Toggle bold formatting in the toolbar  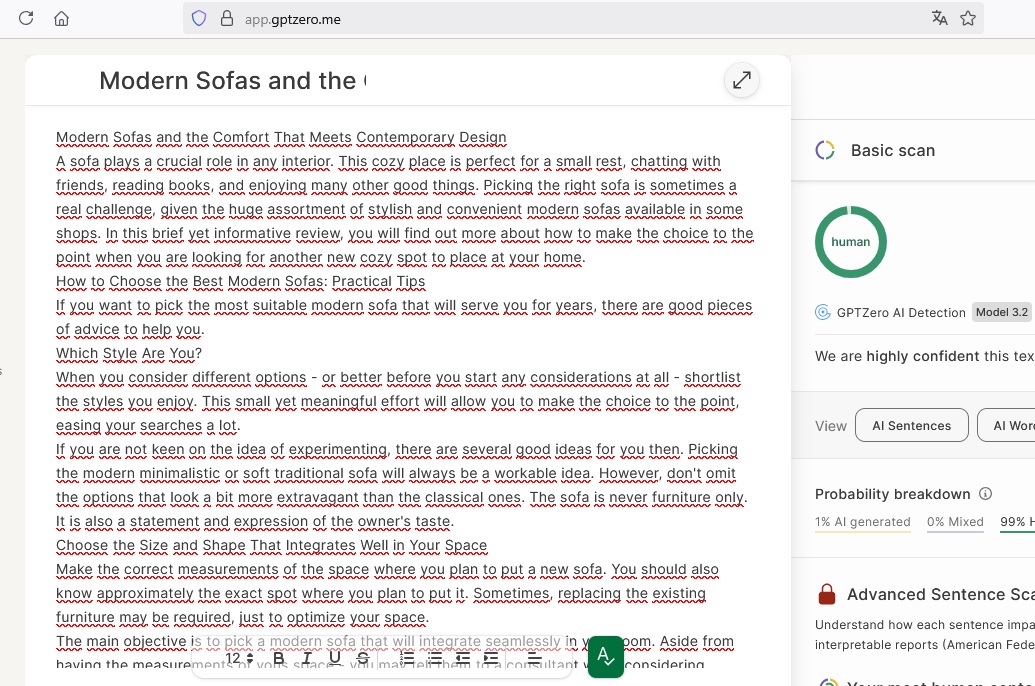279,658
